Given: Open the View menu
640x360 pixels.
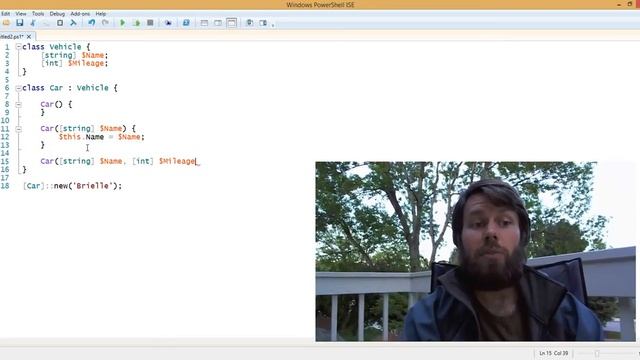Looking at the screenshot, I should (21, 14).
